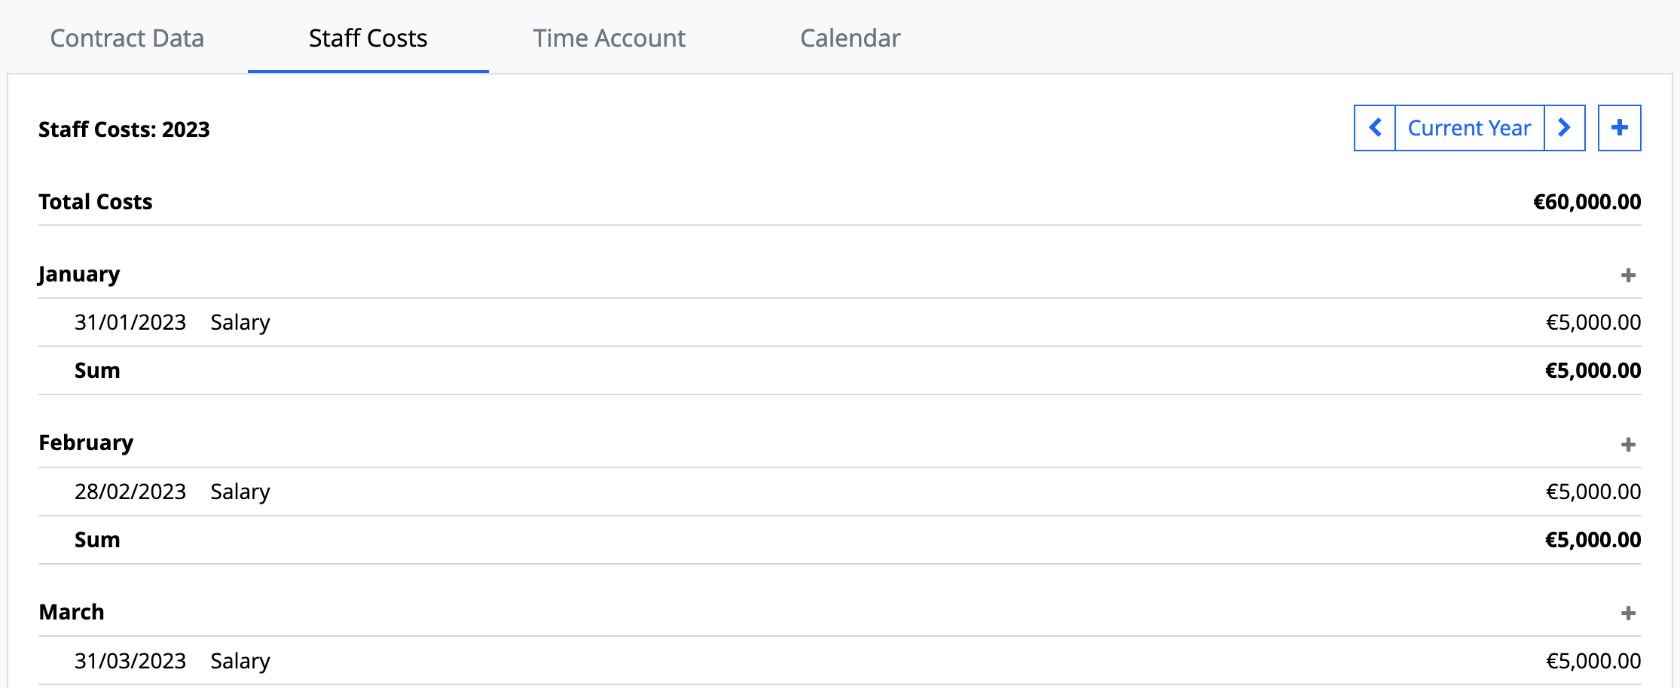Add new staff cost with blue plus
Image resolution: width=1680 pixels, height=688 pixels.
[x=1620, y=128]
